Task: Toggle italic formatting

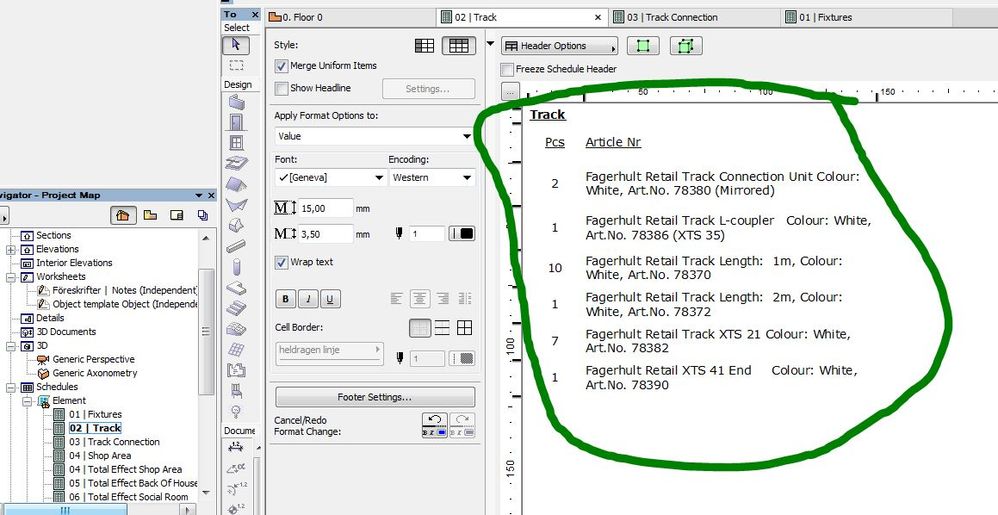Action: pos(307,299)
